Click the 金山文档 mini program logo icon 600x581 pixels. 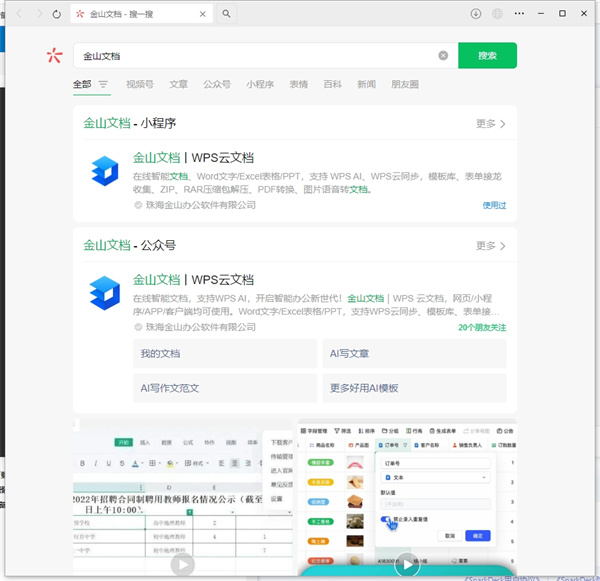click(105, 171)
